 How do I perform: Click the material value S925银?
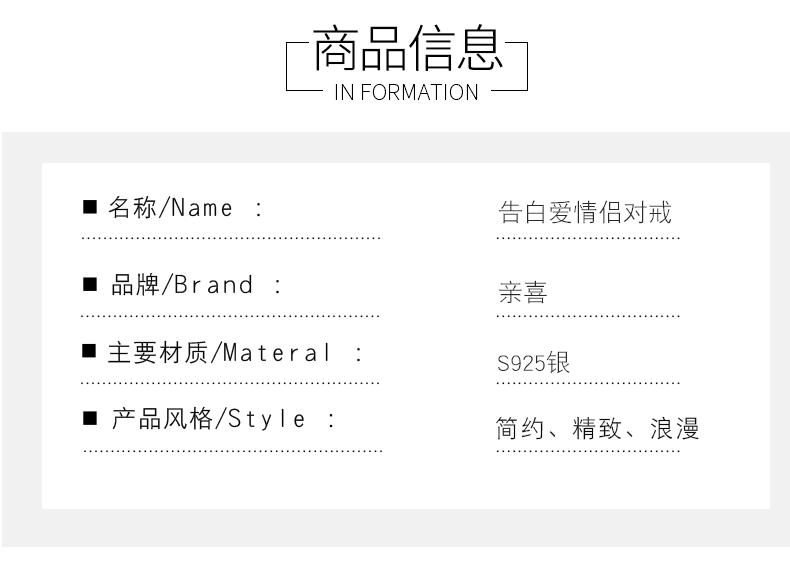[x=533, y=362]
